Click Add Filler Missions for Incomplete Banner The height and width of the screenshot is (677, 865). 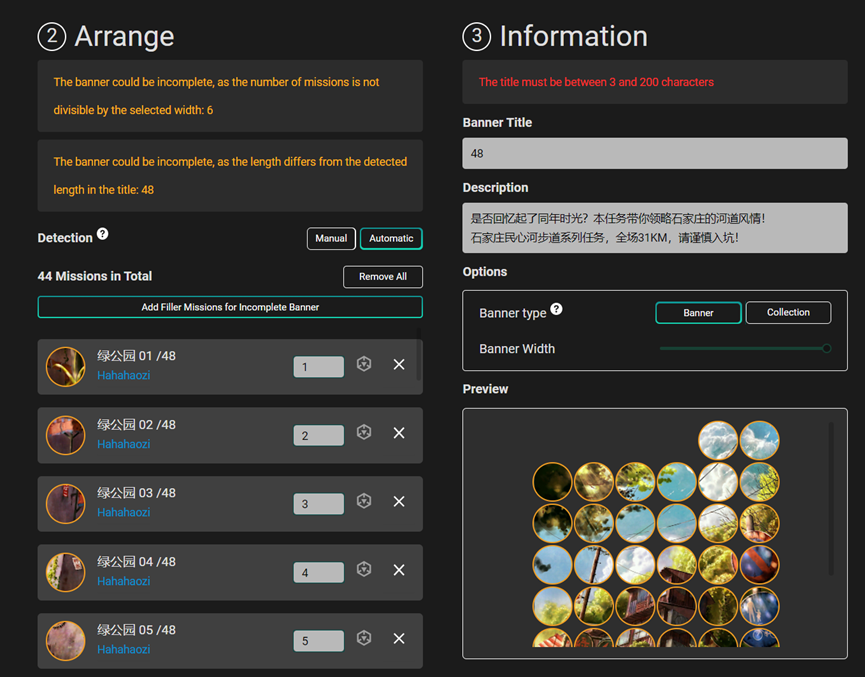(x=230, y=307)
